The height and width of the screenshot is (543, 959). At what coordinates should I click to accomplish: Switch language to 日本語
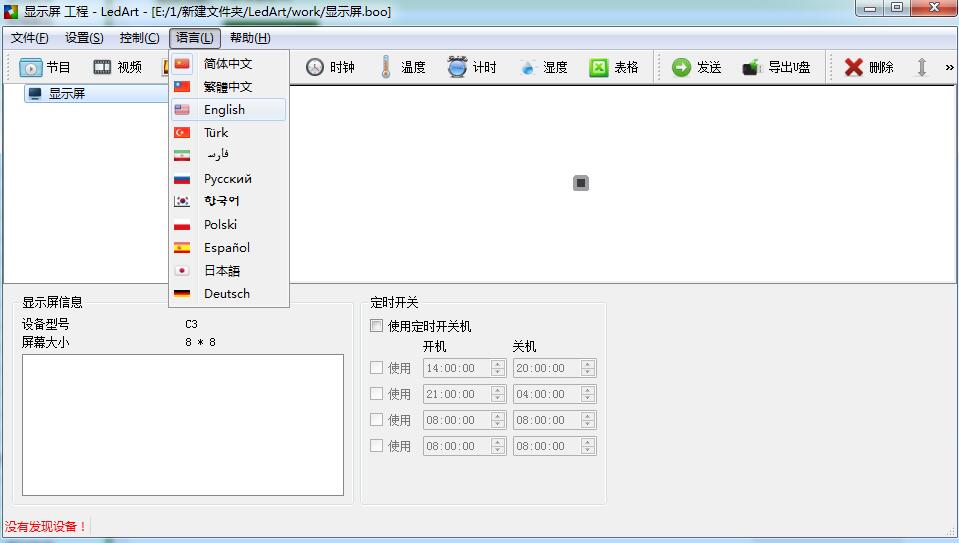(x=228, y=270)
